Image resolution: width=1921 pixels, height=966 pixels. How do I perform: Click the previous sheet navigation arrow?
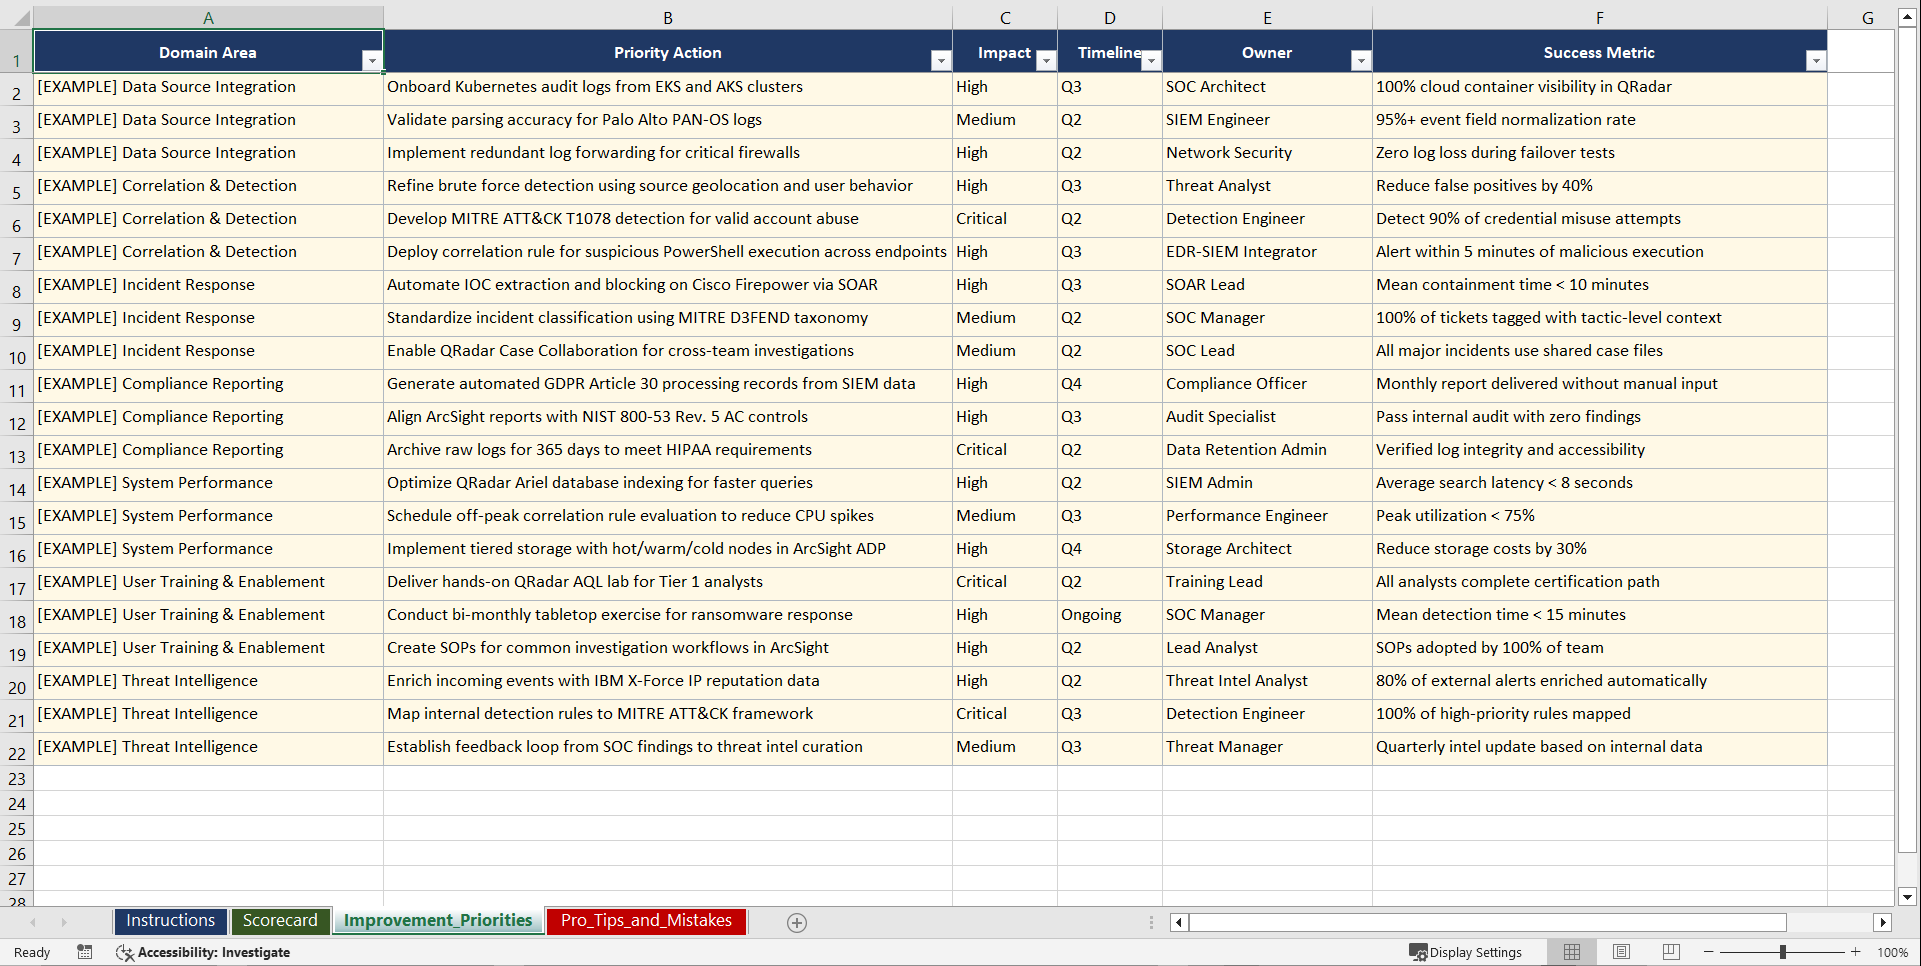(35, 922)
